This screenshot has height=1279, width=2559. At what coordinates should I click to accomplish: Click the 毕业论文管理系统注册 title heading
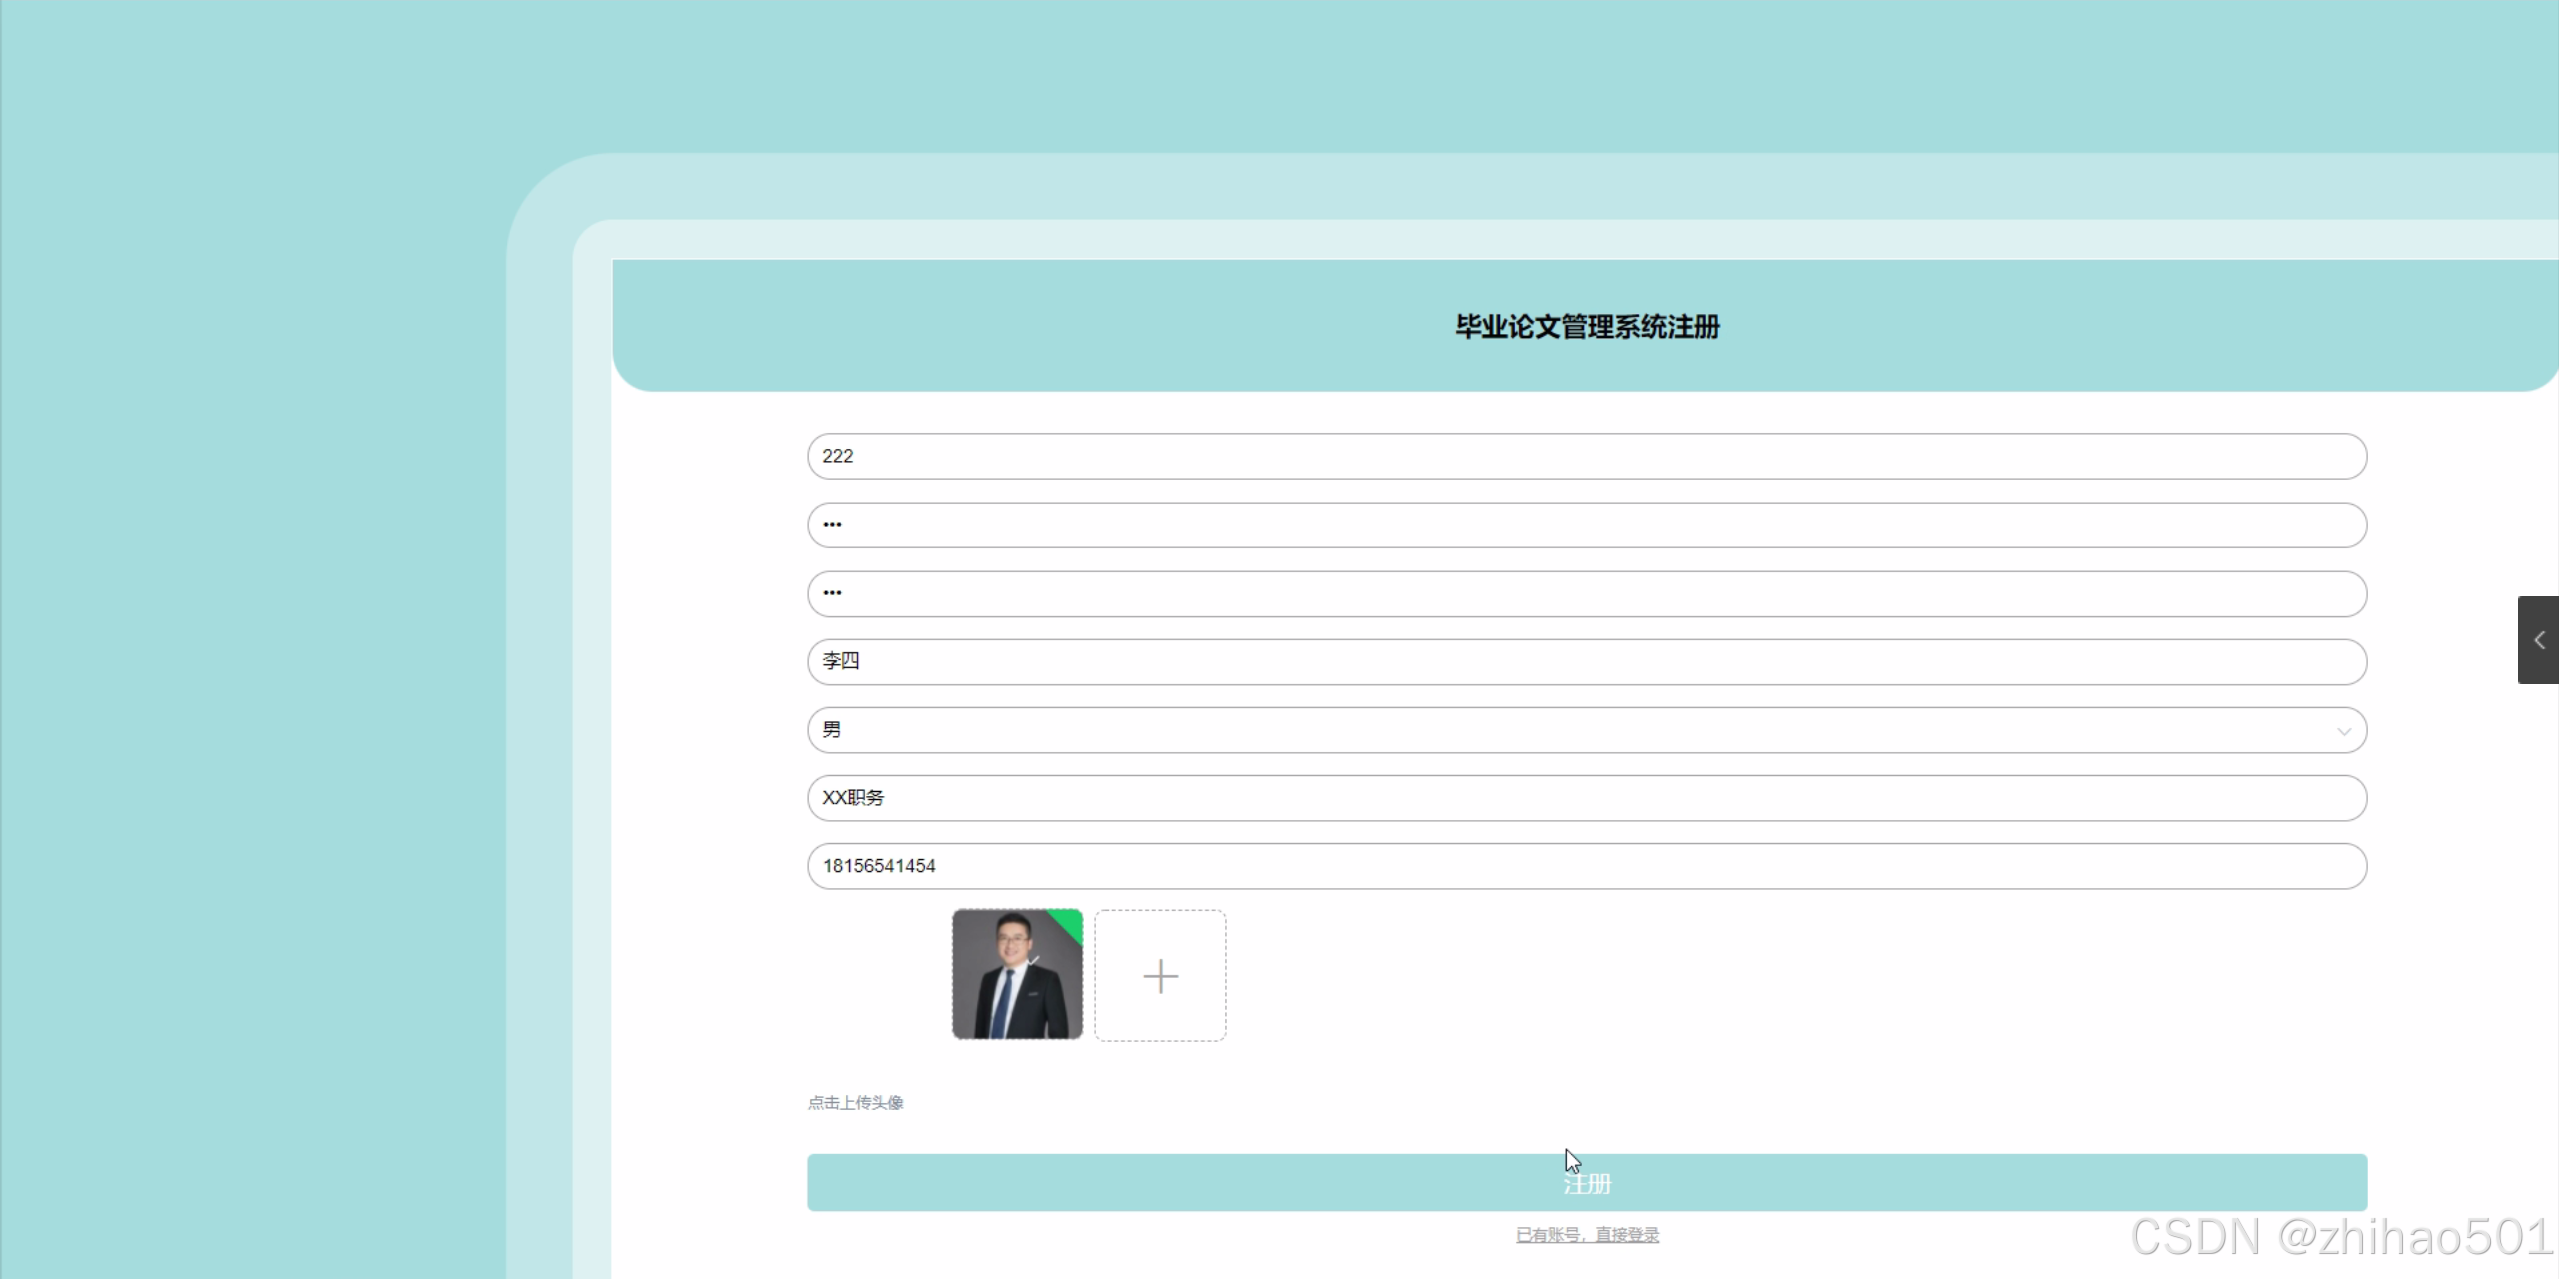click(x=1587, y=327)
